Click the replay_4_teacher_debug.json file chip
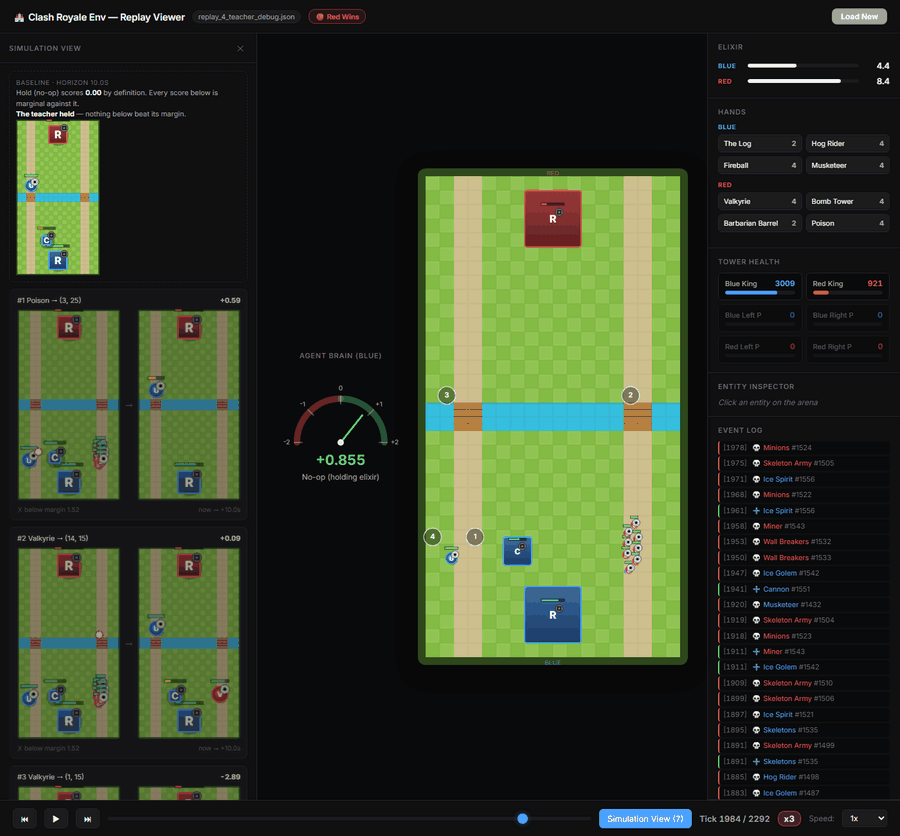The width and height of the screenshot is (900, 836). pos(246,17)
